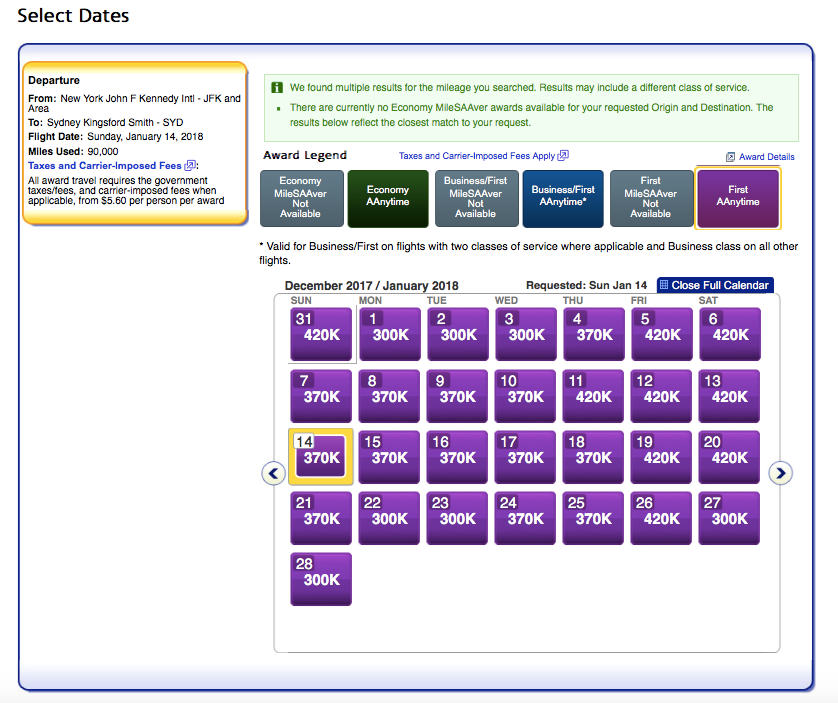Click popup icon next to Fees Apply
Screen dimensions: 838x703
click(563, 156)
